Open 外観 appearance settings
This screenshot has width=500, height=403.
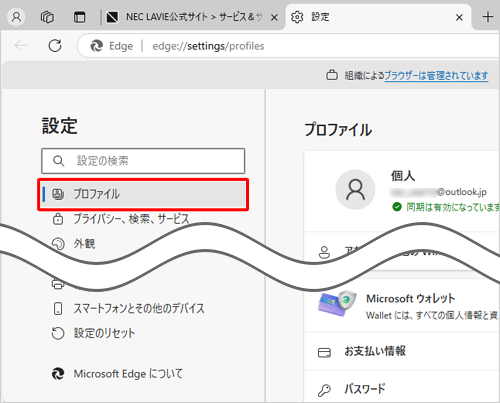(x=84, y=244)
